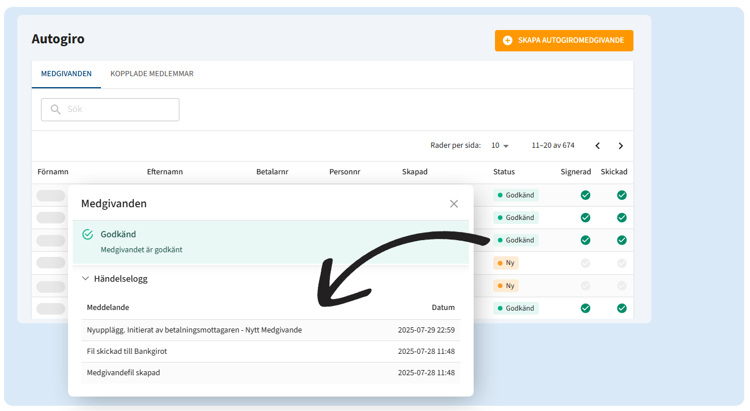Click the Skapa Autogiromedgivande button

click(563, 40)
